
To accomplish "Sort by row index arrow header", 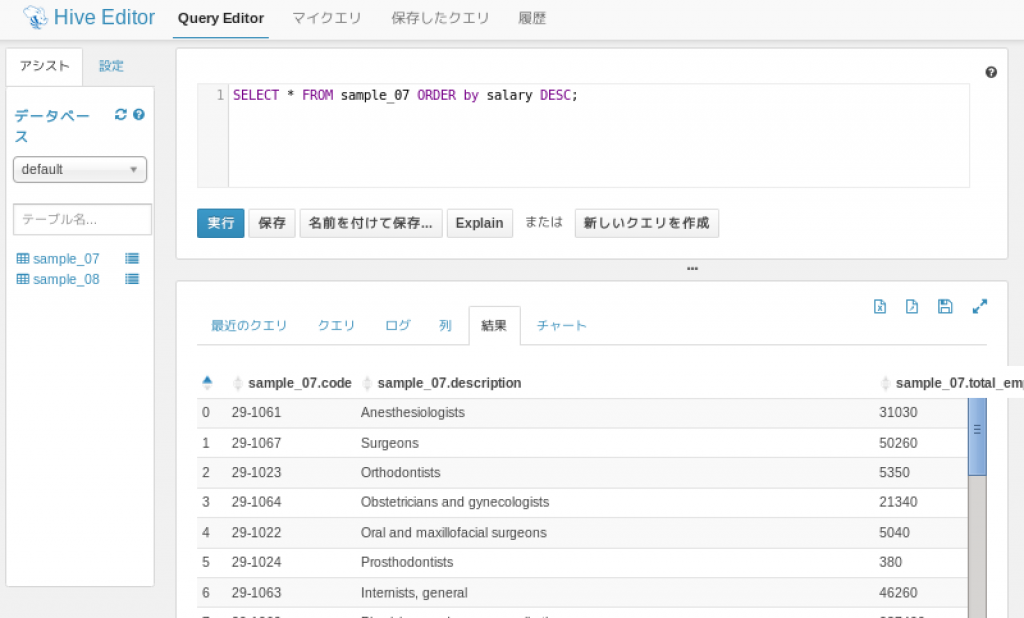I will coord(207,383).
